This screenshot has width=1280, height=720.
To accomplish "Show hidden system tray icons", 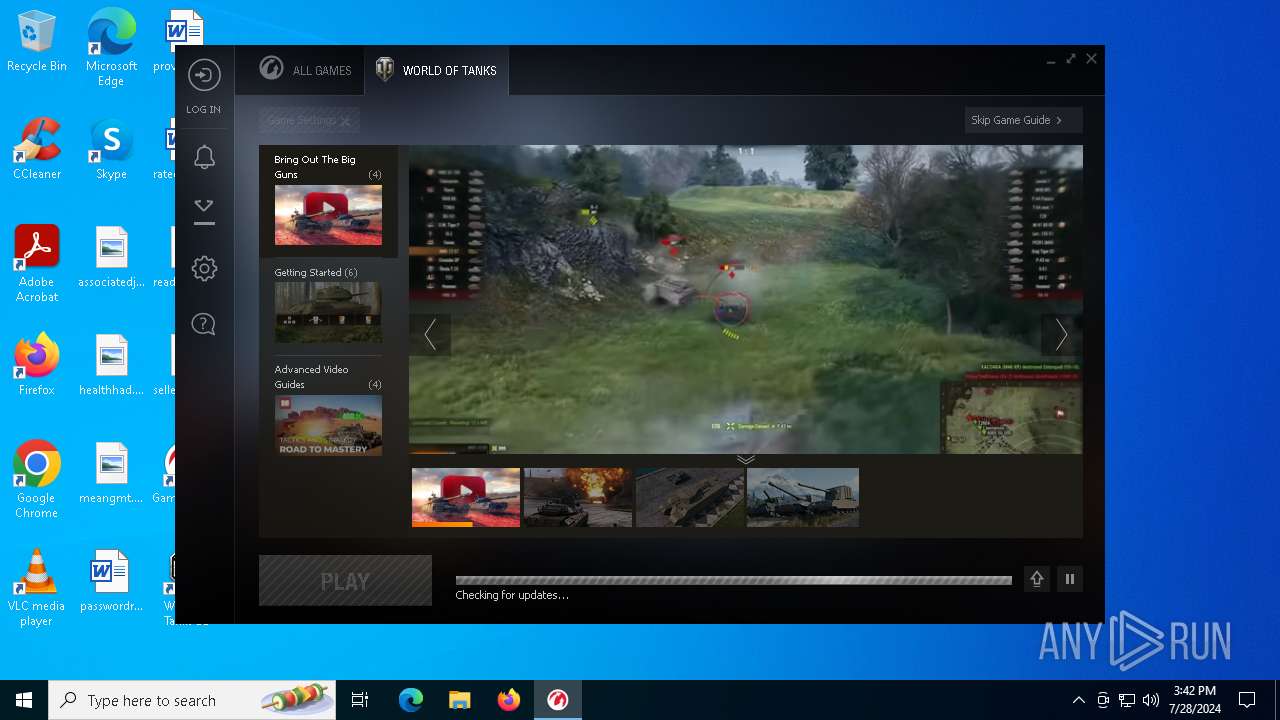I will pyautogui.click(x=1079, y=700).
